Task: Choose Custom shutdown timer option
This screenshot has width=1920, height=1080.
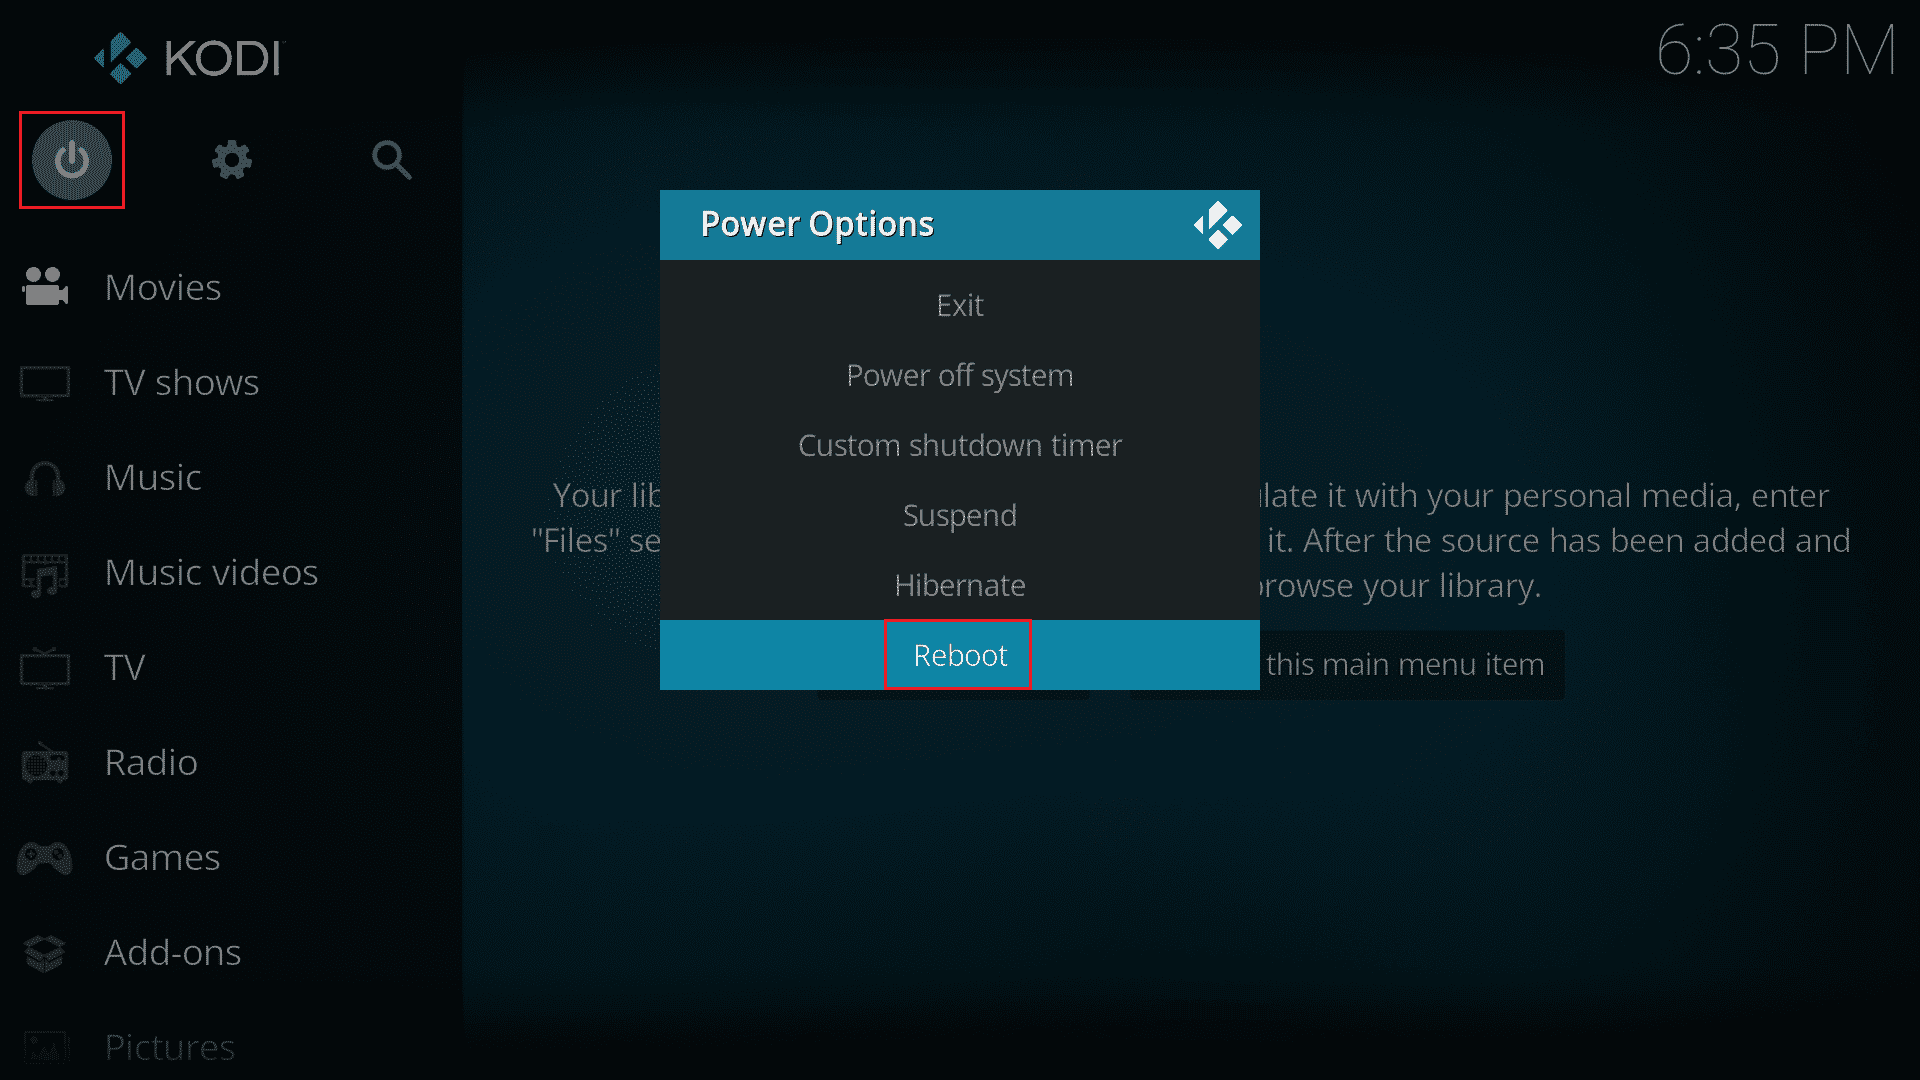Action: point(960,444)
